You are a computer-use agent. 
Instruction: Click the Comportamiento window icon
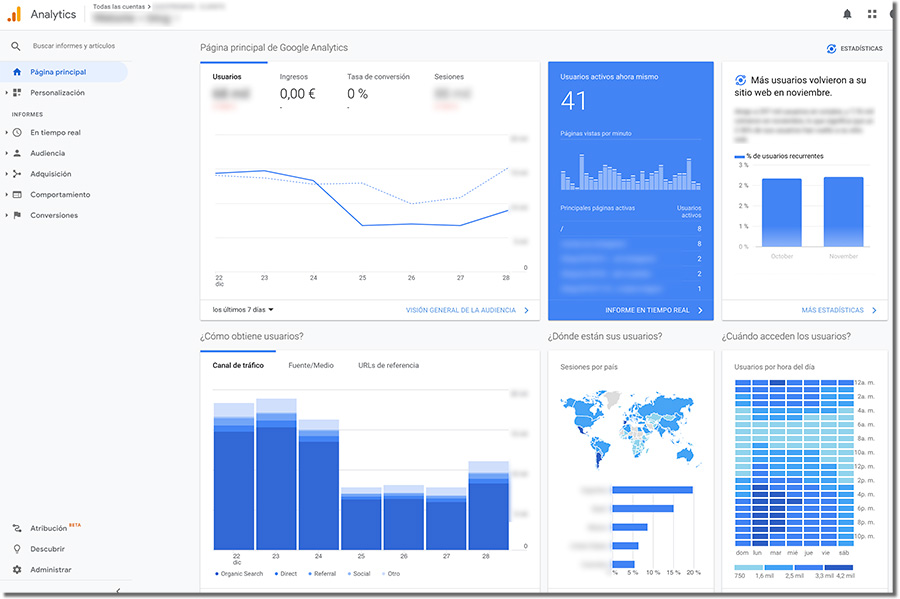tap(17, 195)
